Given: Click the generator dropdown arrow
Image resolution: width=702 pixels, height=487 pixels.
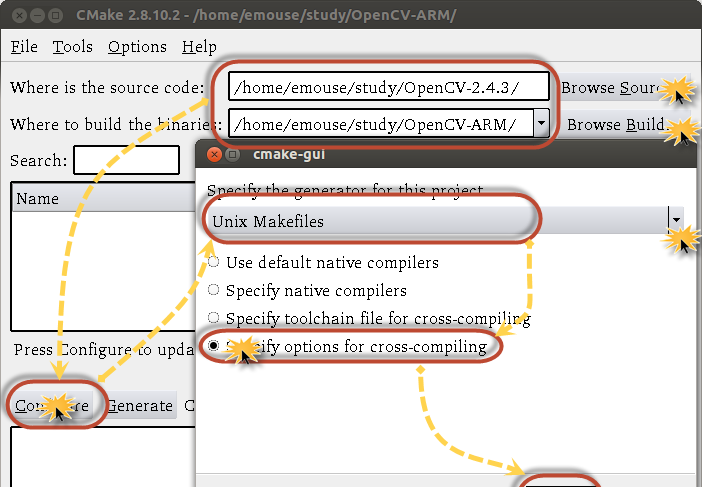Looking at the screenshot, I should tap(676, 220).
